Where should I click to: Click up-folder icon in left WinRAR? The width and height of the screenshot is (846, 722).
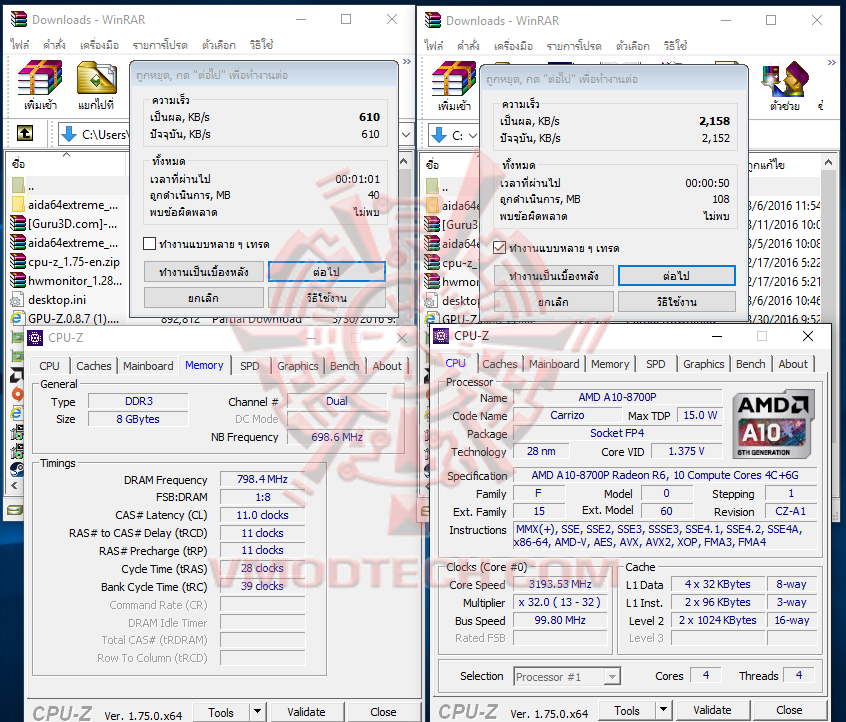click(x=25, y=133)
